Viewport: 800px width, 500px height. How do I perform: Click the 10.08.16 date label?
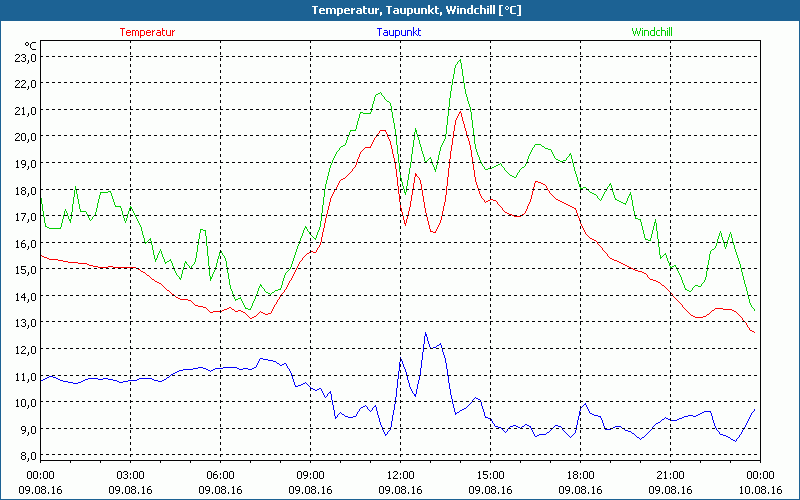pyautogui.click(x=760, y=490)
